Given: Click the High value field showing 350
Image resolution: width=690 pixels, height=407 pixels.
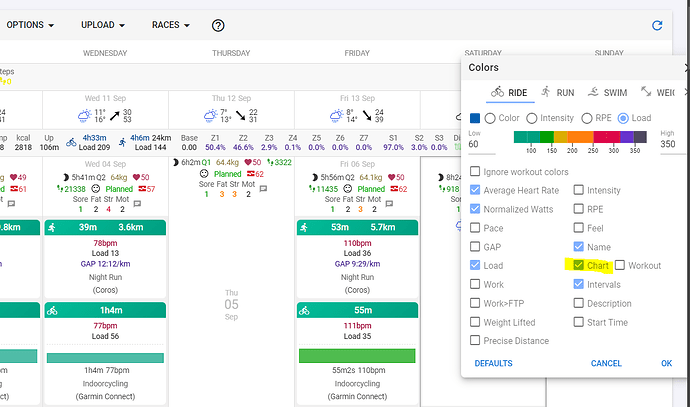Looking at the screenshot, I should [672, 144].
